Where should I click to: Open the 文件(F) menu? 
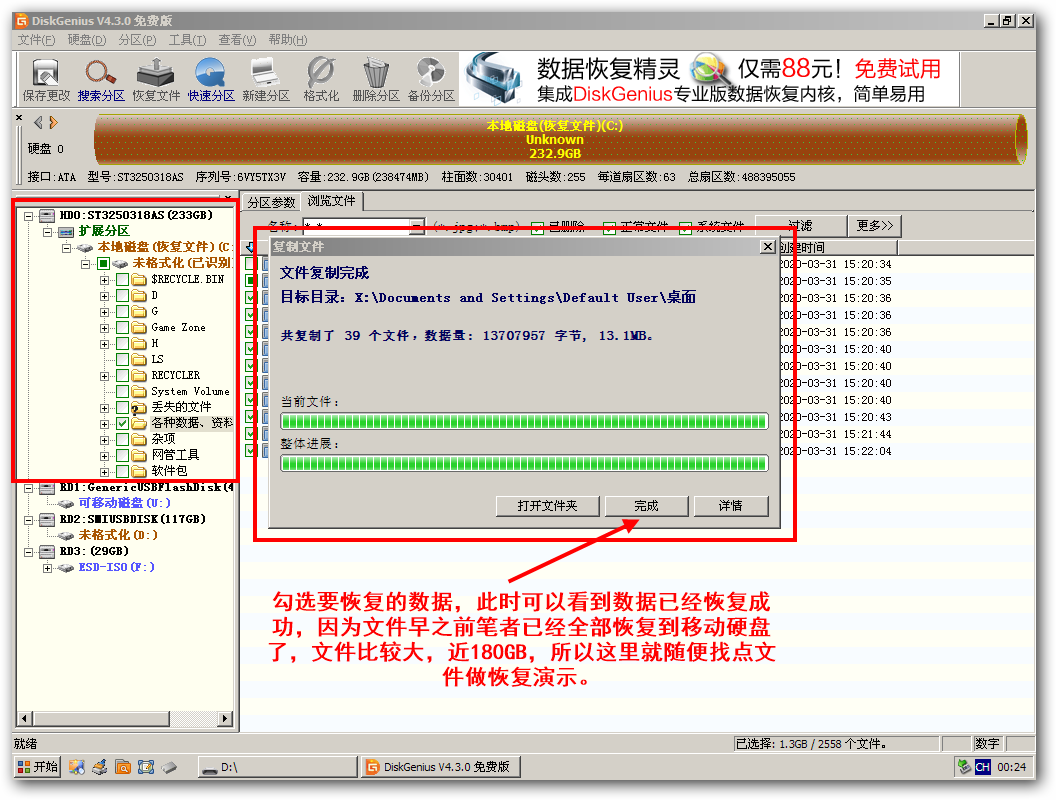tap(36, 40)
